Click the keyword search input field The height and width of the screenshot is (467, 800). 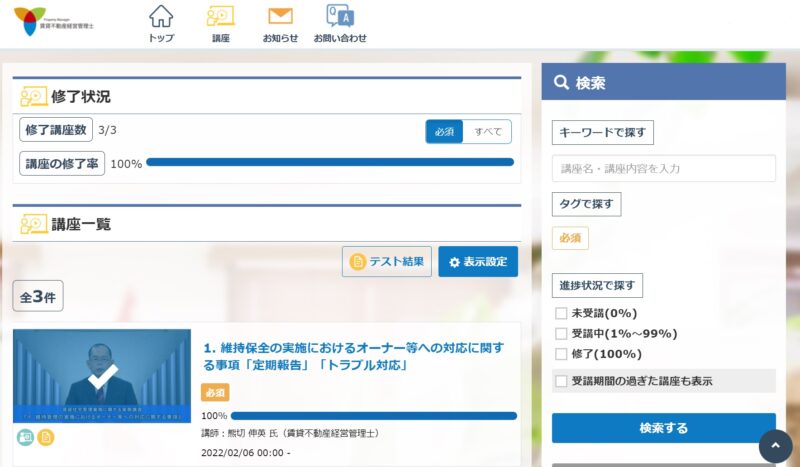point(663,168)
